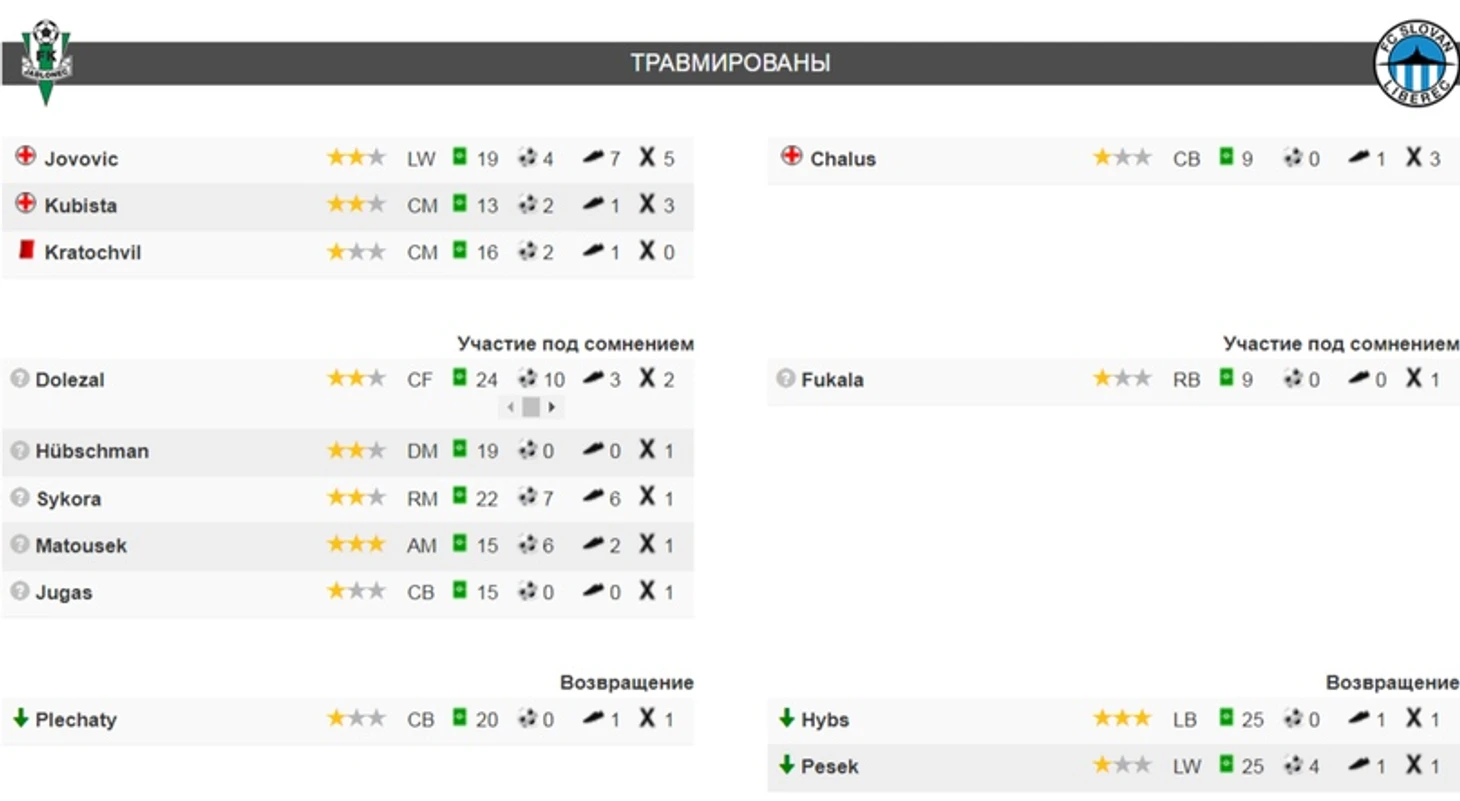Click the green return arrow beside Hybs
Image resolution: width=1460 pixels, height=801 pixels.
point(786,718)
